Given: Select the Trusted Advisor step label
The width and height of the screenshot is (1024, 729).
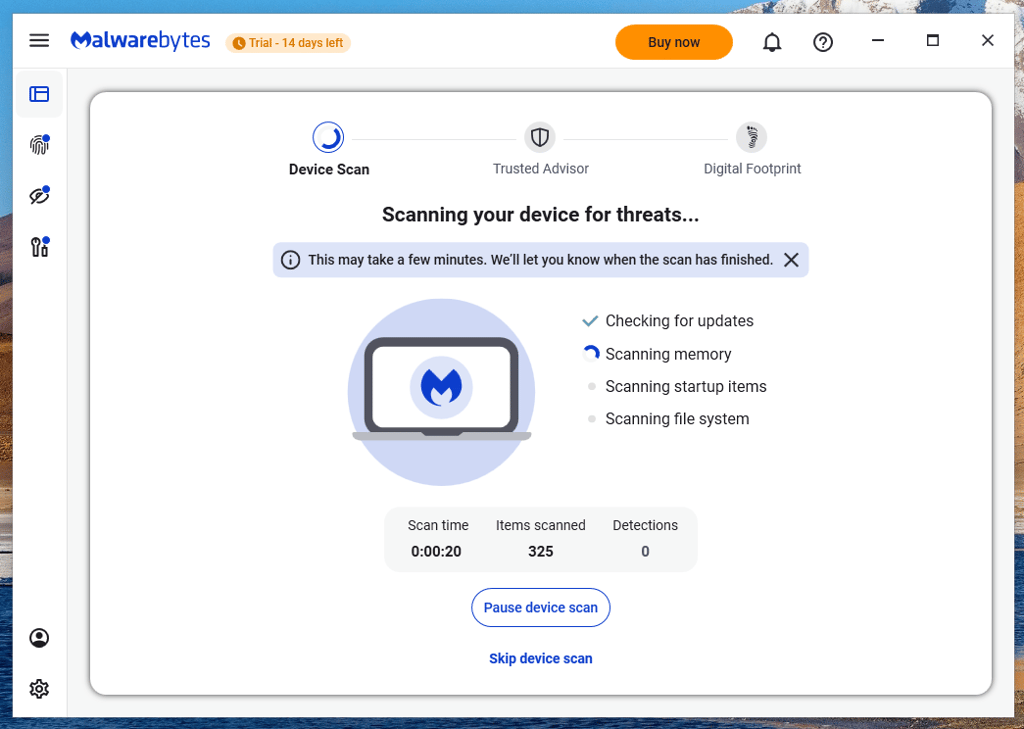Looking at the screenshot, I should [541, 169].
